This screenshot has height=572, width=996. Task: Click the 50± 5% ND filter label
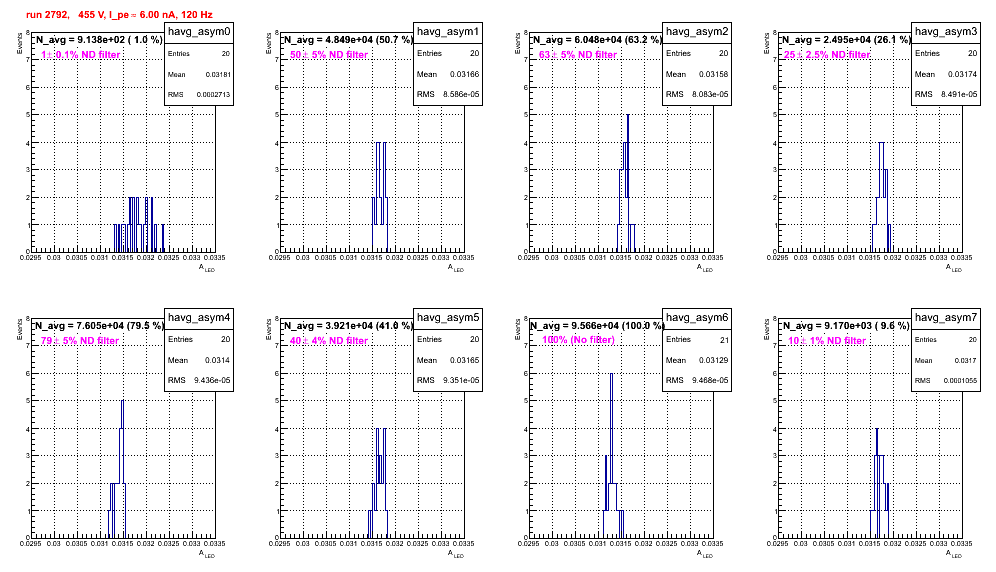pyautogui.click(x=329, y=55)
